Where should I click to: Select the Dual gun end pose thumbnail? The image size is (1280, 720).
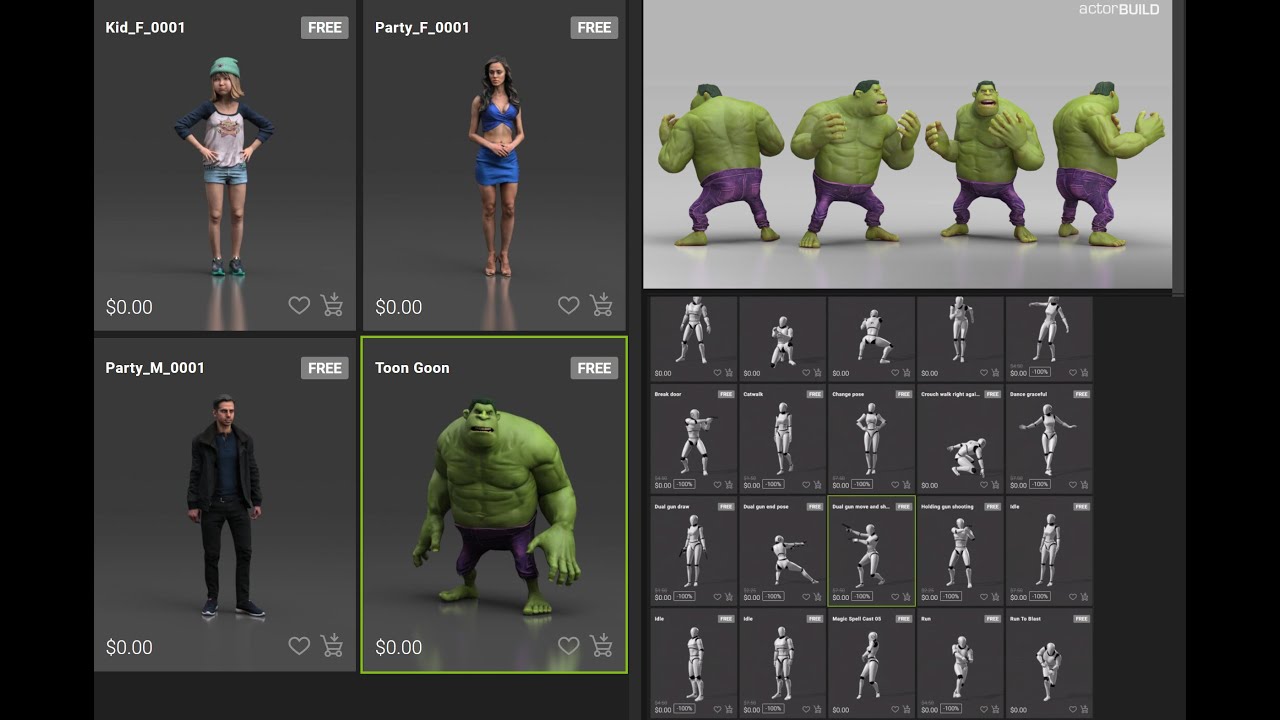coord(782,550)
